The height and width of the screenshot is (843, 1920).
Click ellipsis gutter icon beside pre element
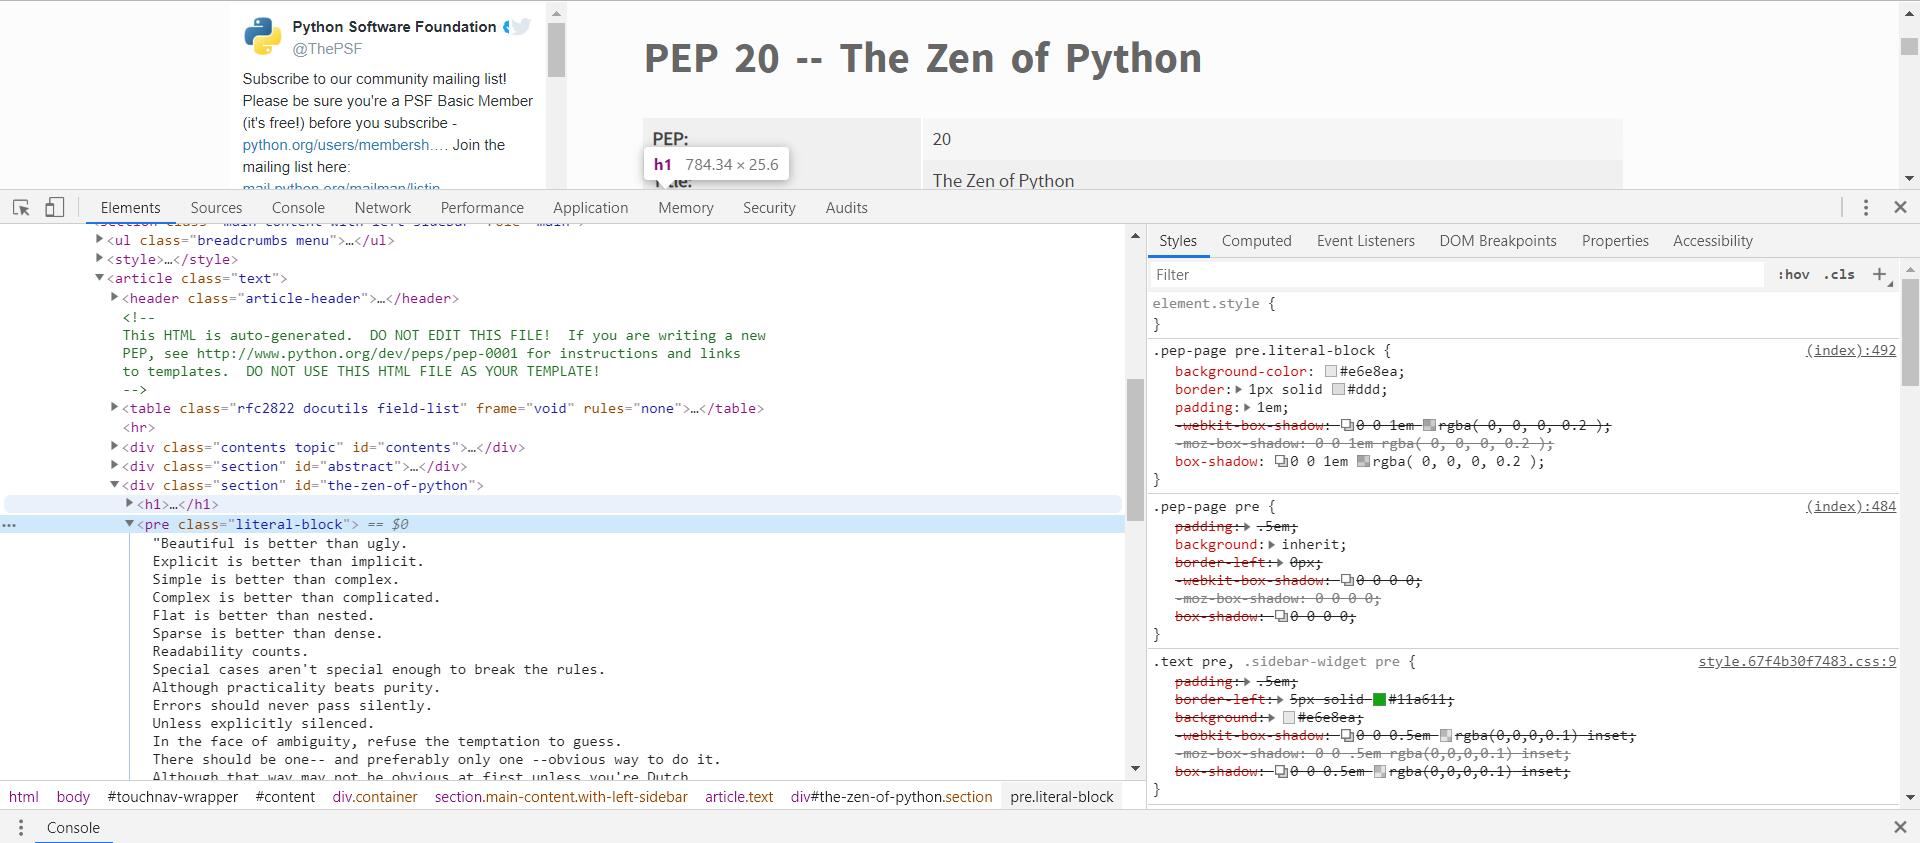[x=9, y=524]
